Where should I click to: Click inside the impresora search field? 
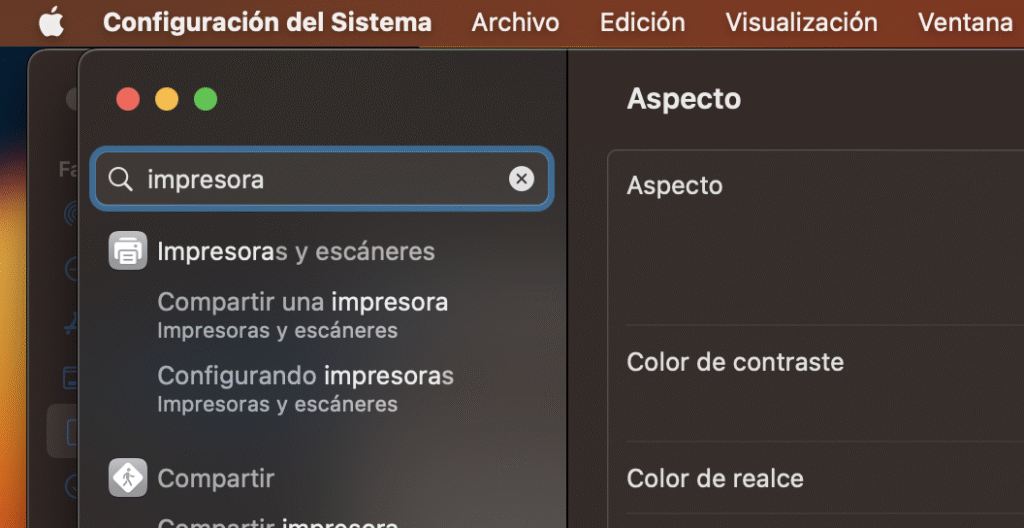pos(320,179)
